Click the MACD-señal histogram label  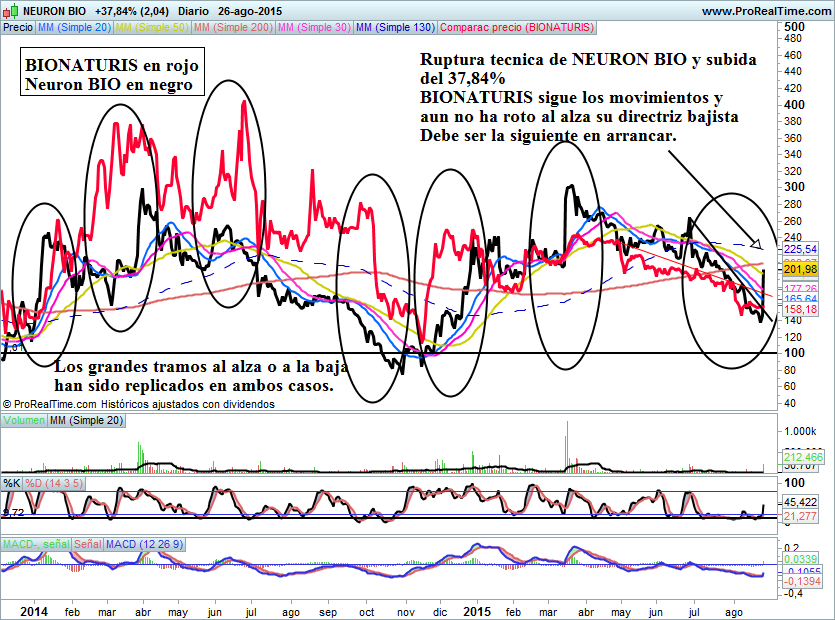35,544
